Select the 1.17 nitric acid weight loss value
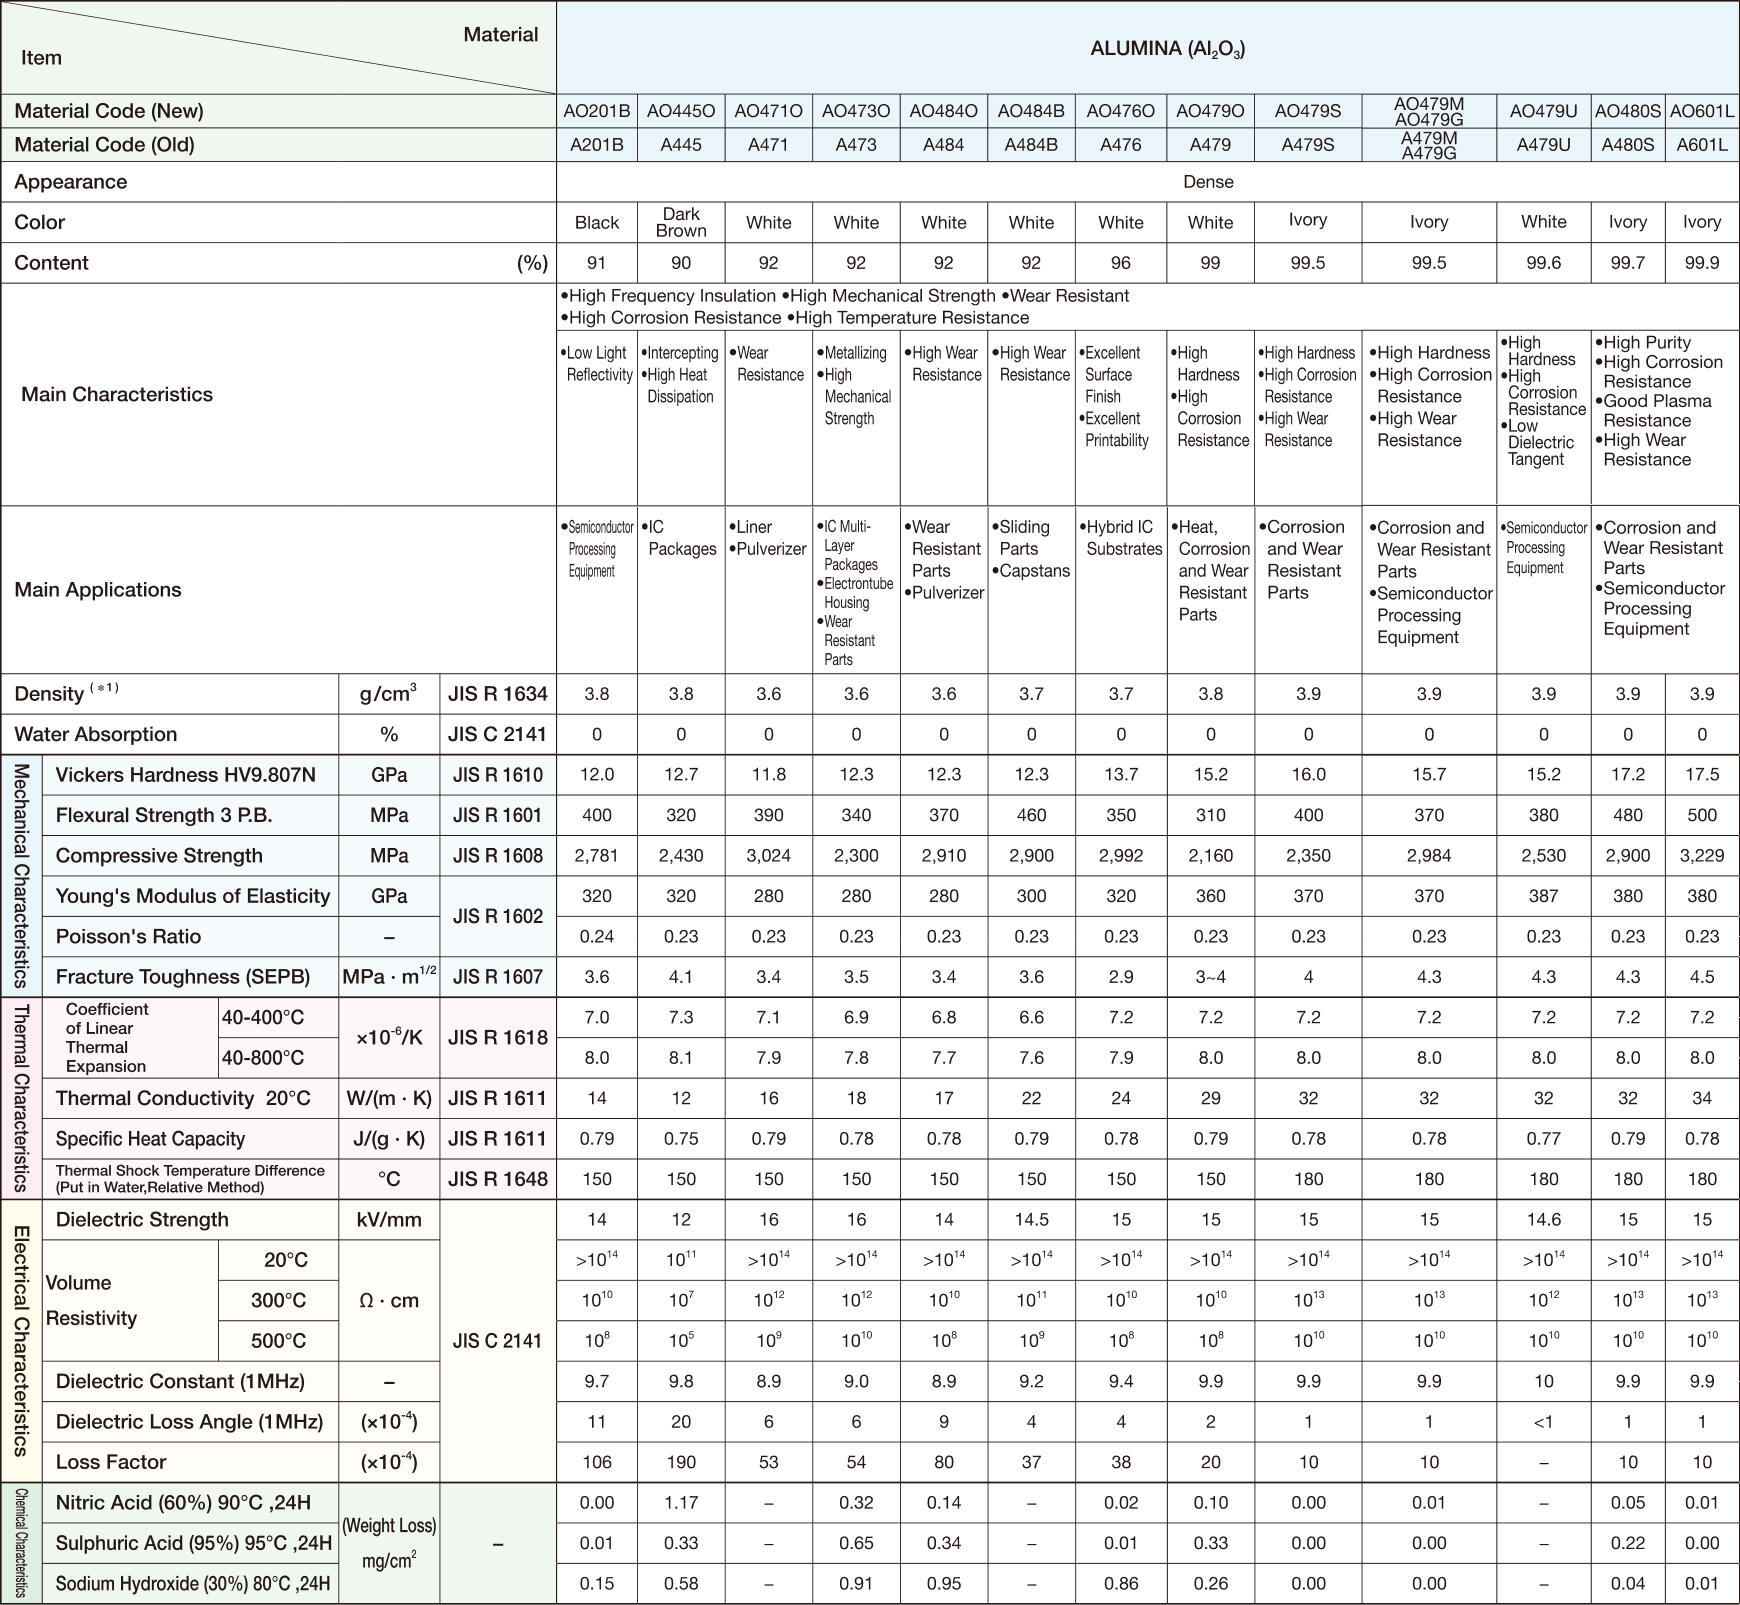1740x1605 pixels. (681, 1503)
